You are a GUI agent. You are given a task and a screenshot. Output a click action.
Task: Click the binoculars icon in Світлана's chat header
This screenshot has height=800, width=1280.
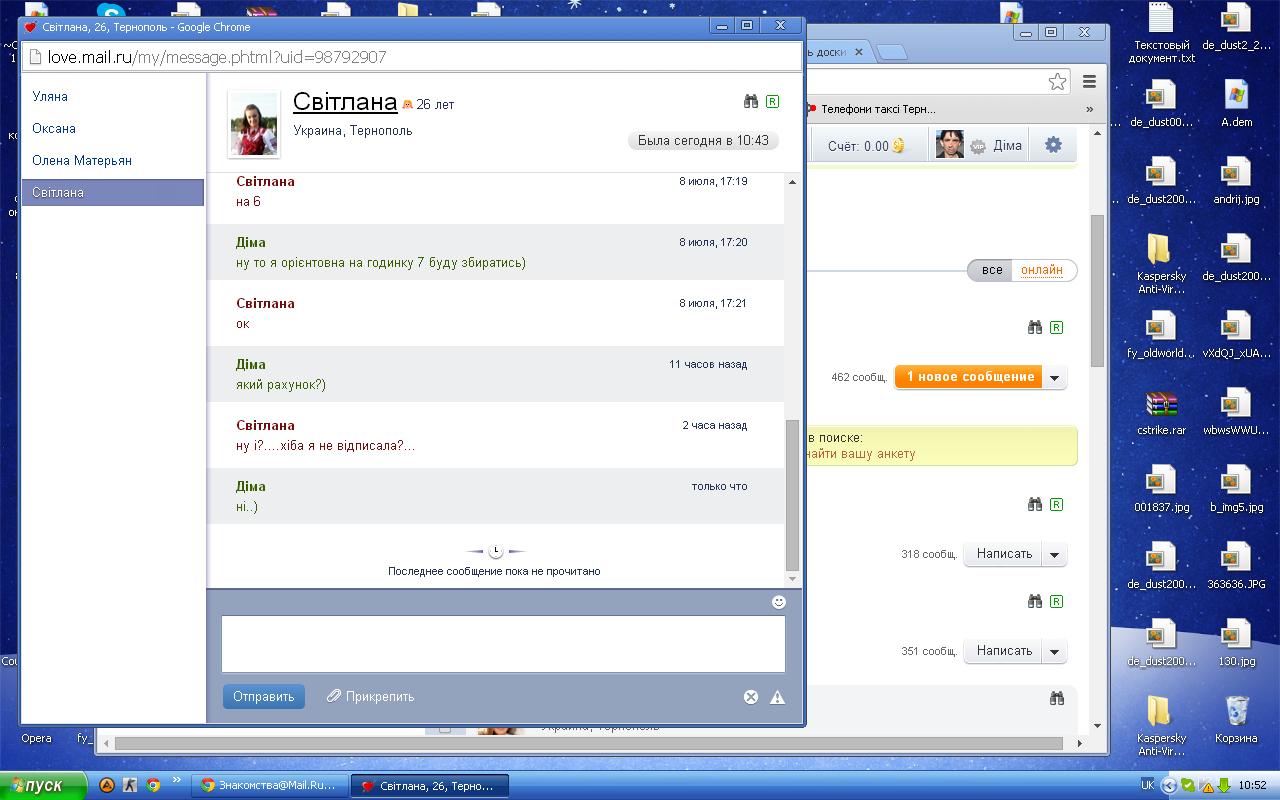coord(751,101)
